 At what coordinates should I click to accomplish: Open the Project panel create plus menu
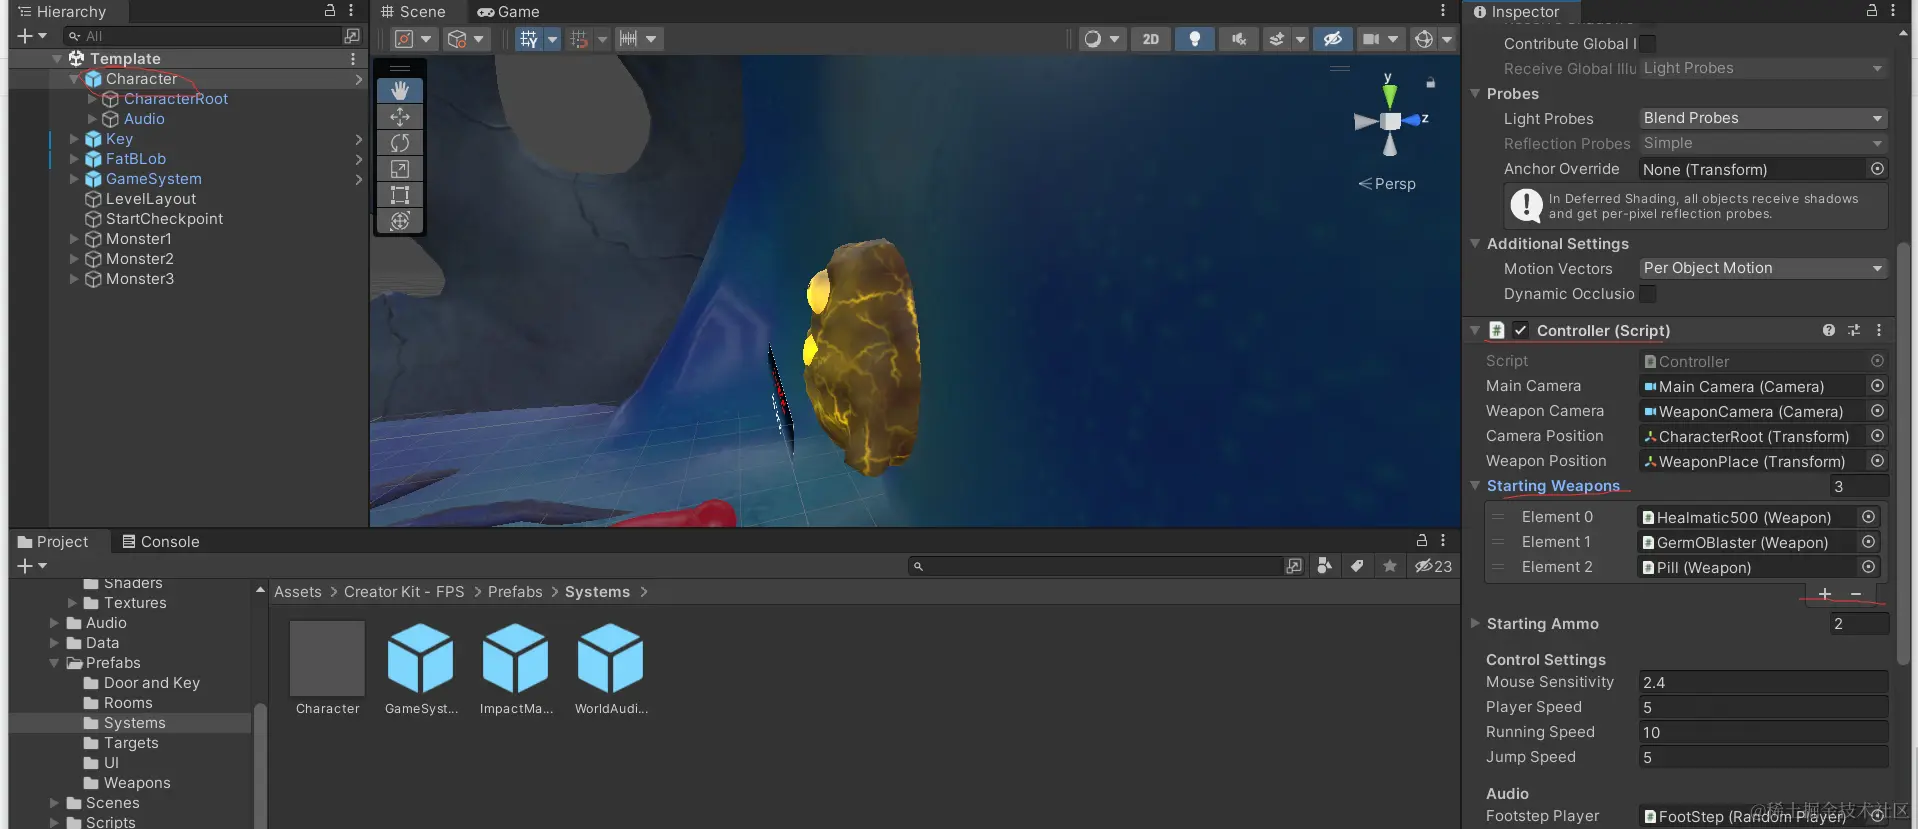click(32, 566)
